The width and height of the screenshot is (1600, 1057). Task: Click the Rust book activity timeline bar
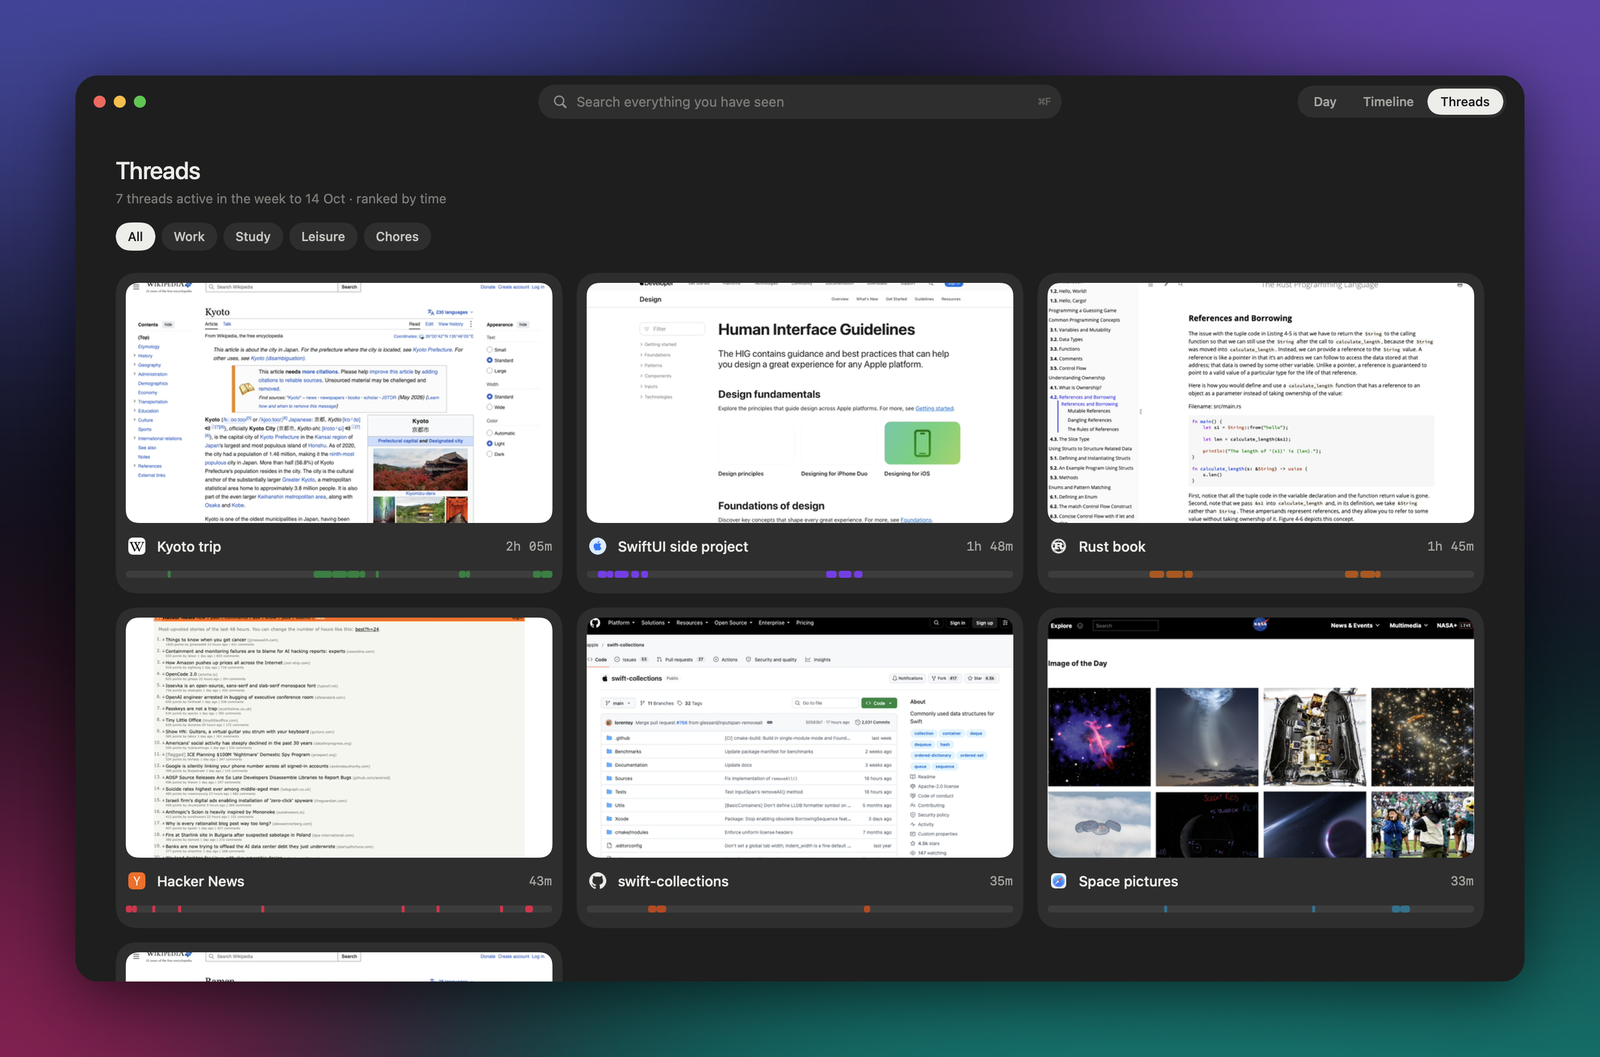click(1261, 574)
